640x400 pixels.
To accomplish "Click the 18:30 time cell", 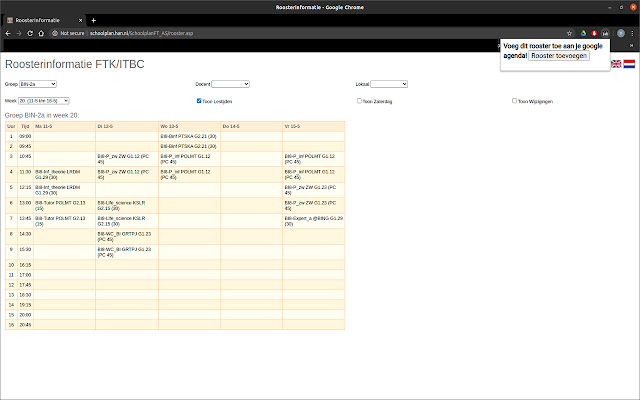I will 25,295.
